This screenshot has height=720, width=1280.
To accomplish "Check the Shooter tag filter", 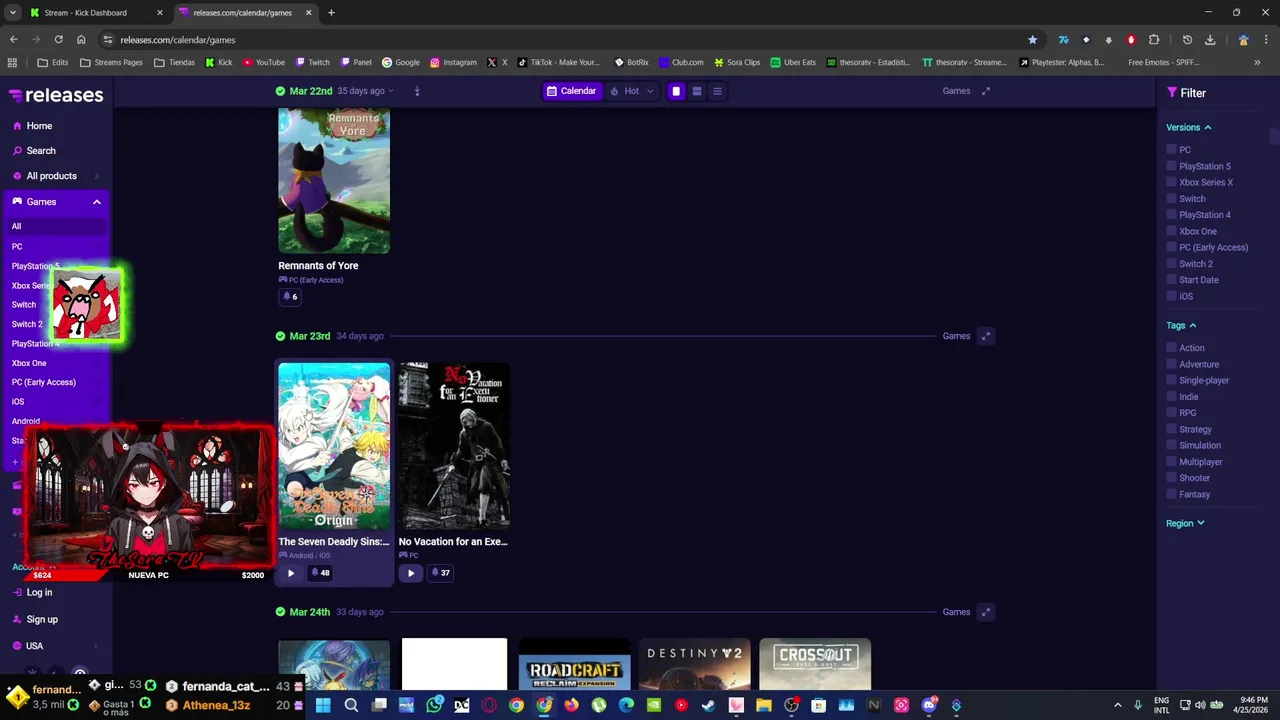I will [x=1171, y=478].
